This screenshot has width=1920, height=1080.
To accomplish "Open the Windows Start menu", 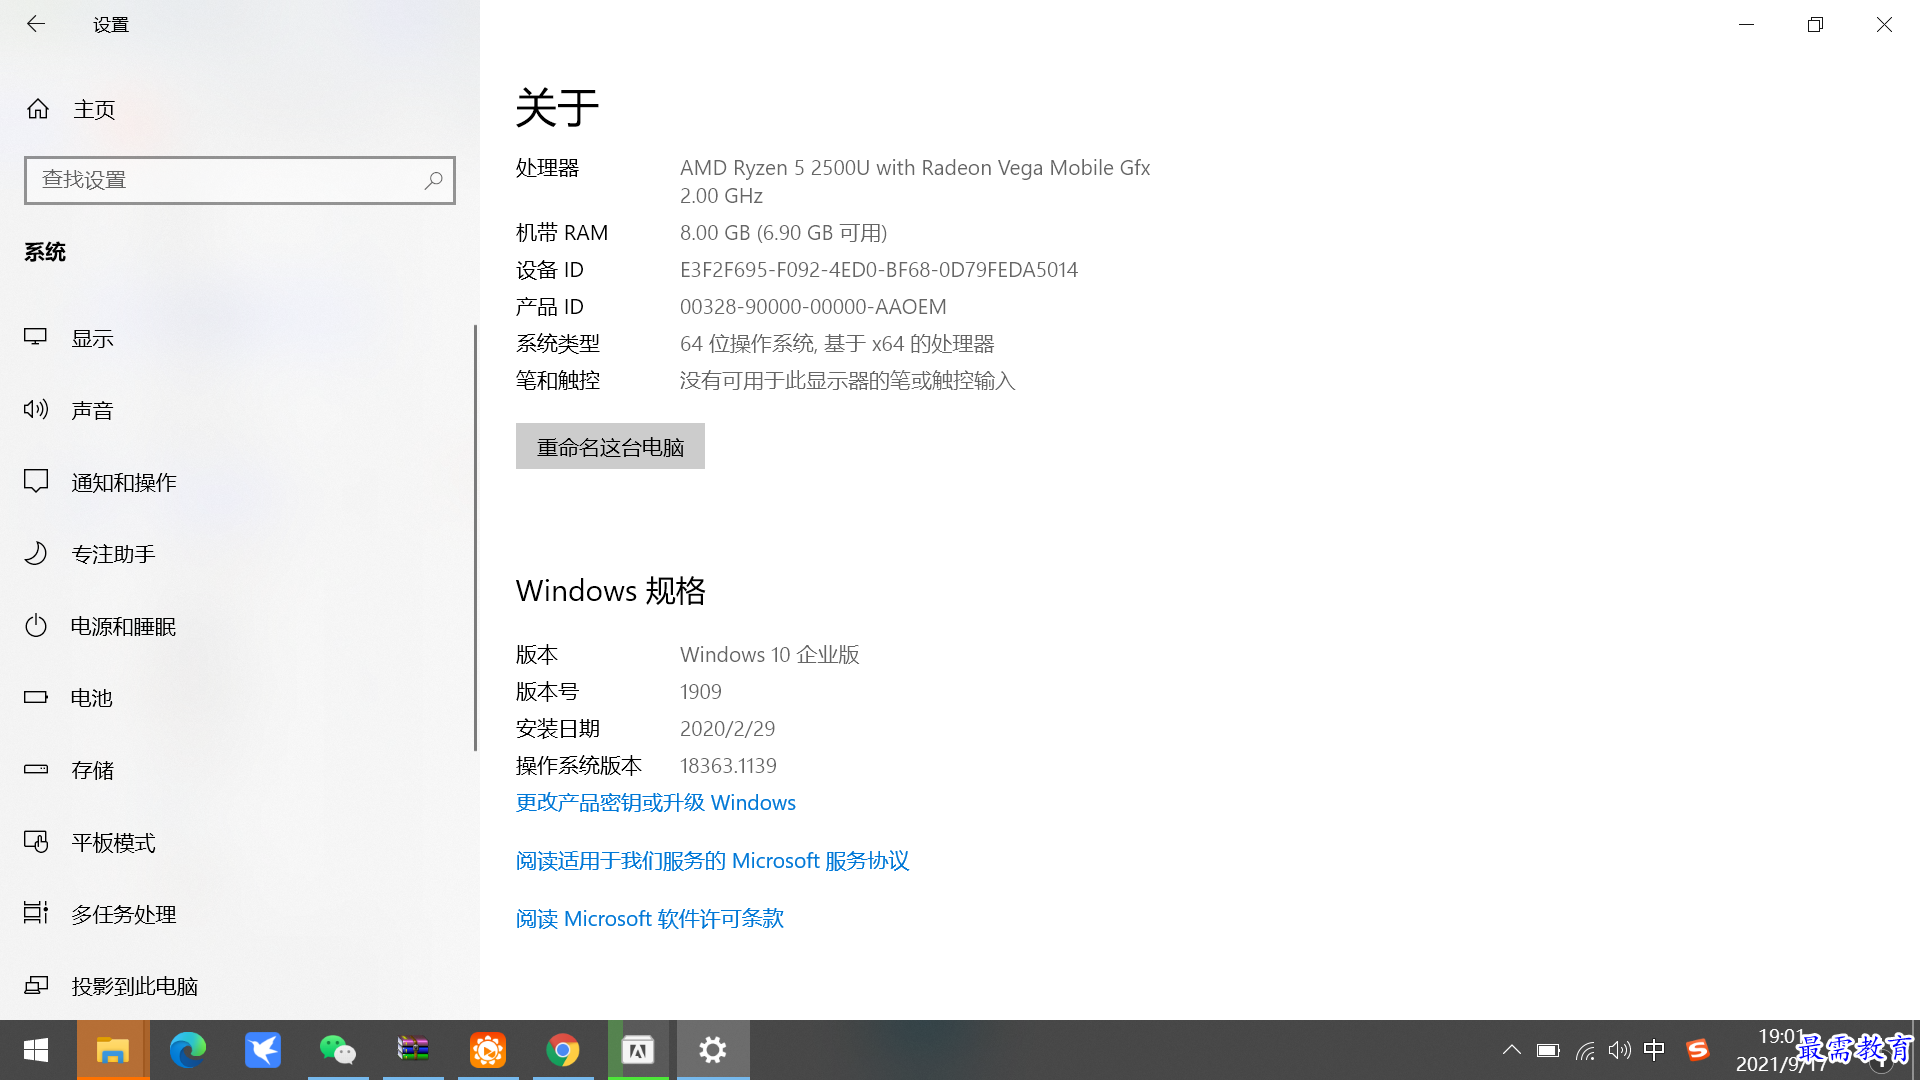I will [x=36, y=1050].
